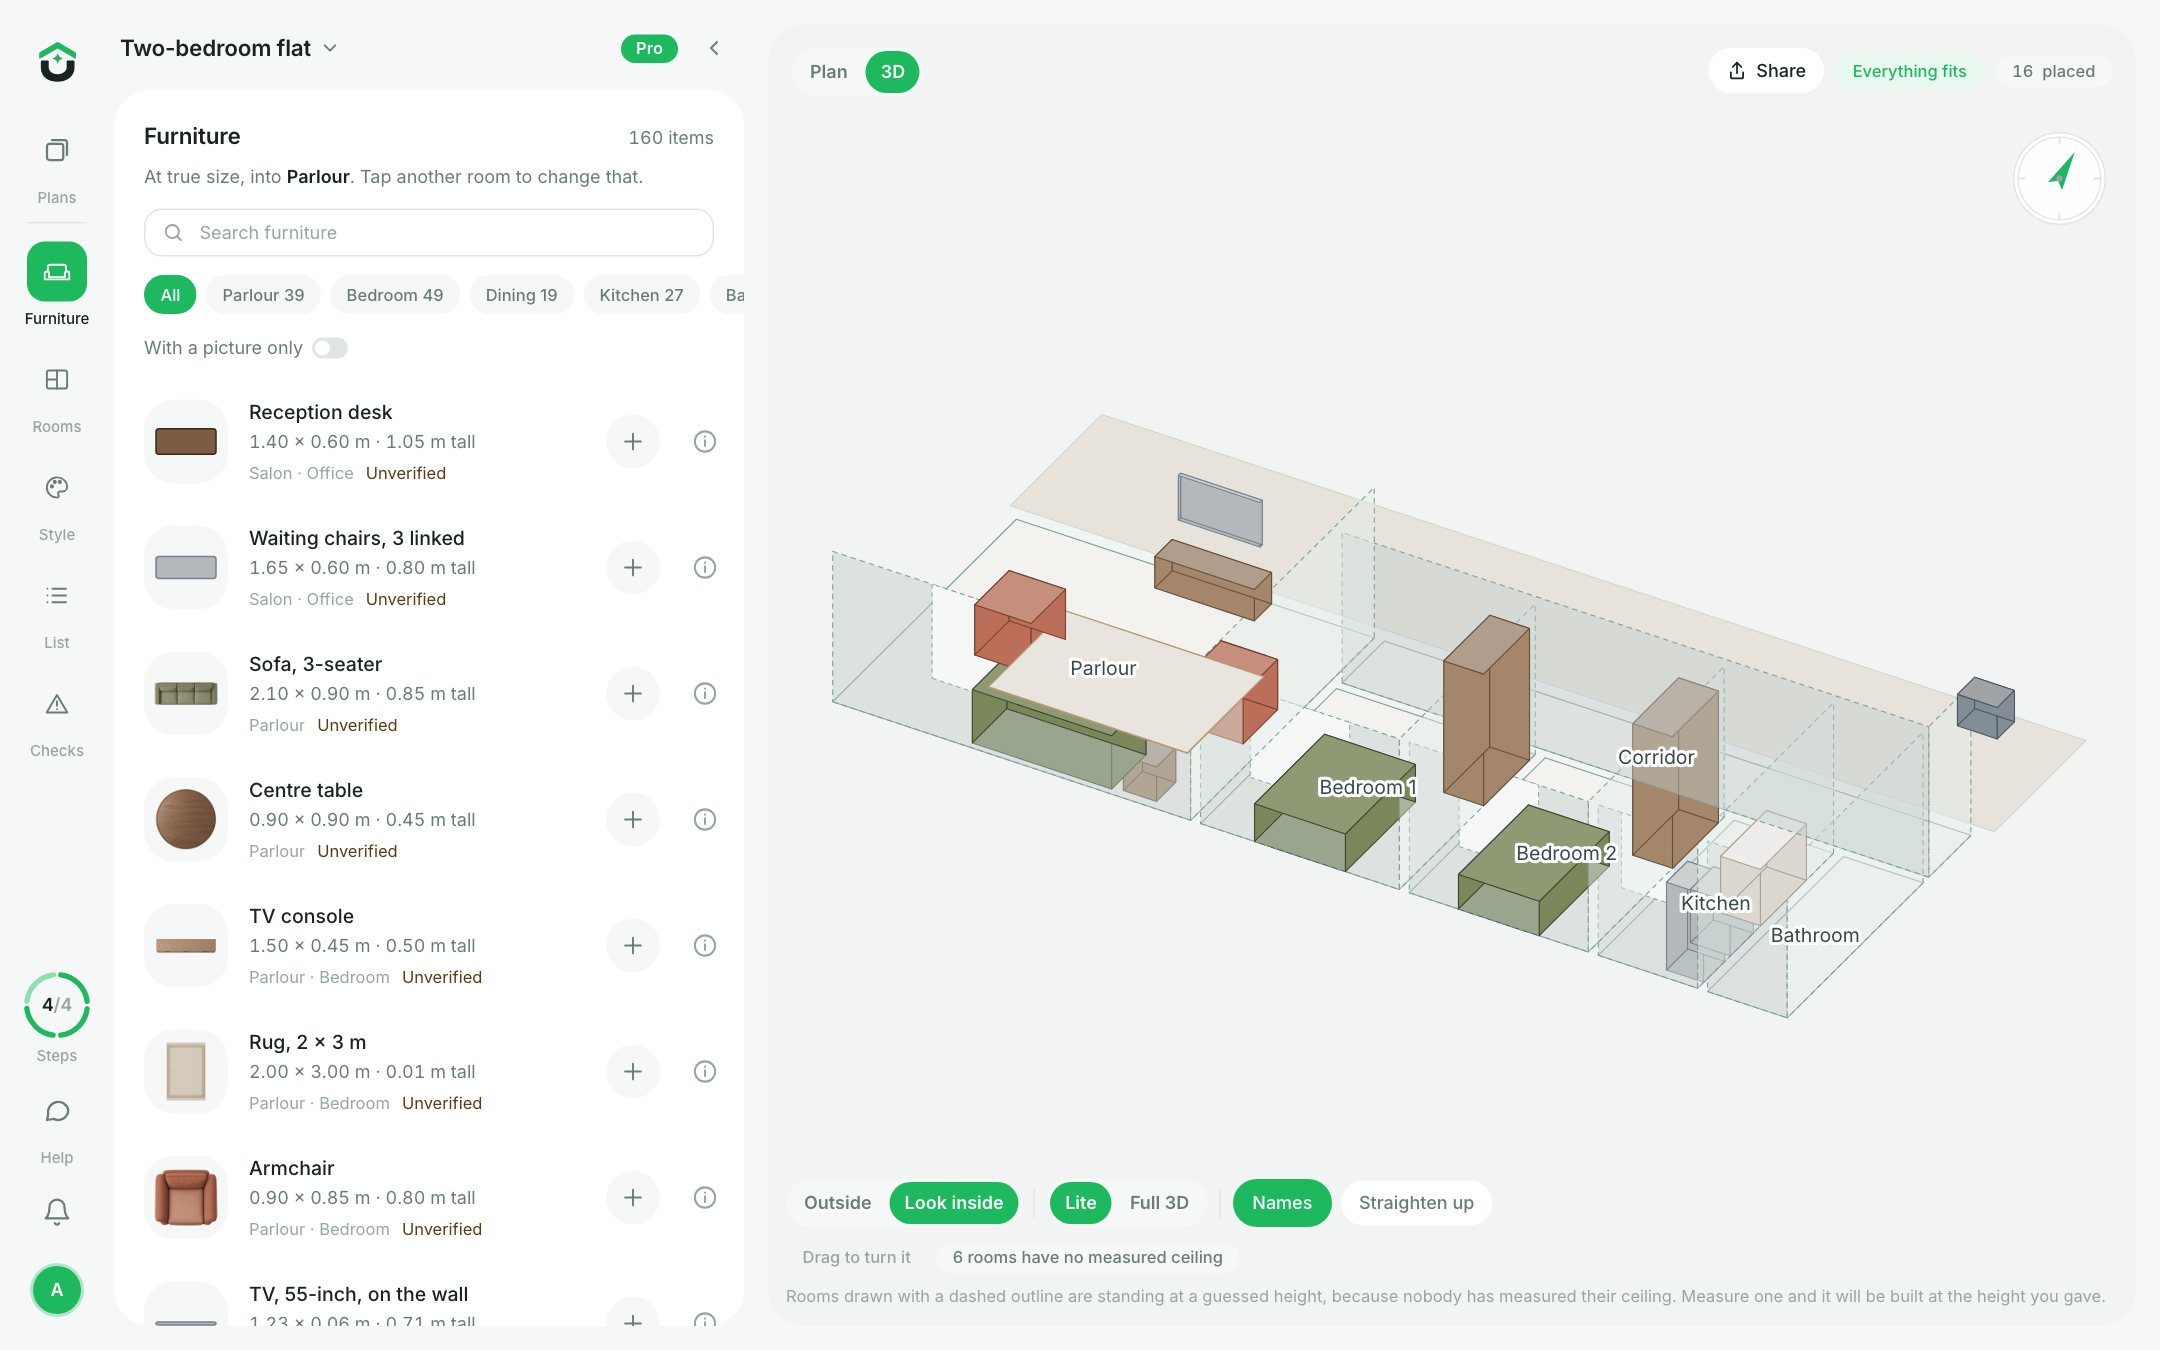Add Waiting chairs, 3 linked
The height and width of the screenshot is (1350, 2160).
tap(633, 567)
